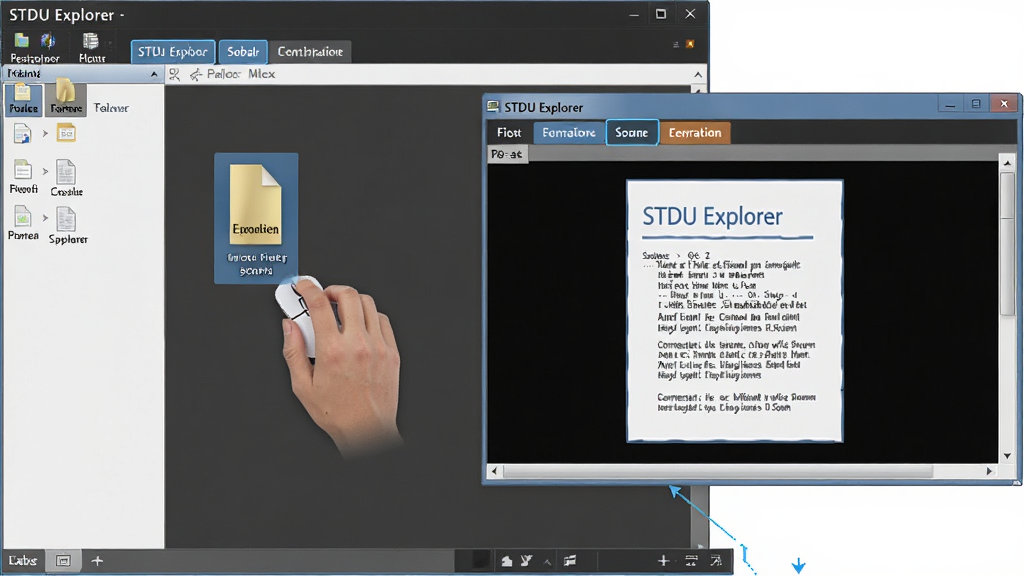The height and width of the screenshot is (576, 1024).
Task: Click the app icon in second STDU Explorer title bar
Action: pyautogui.click(x=493, y=106)
